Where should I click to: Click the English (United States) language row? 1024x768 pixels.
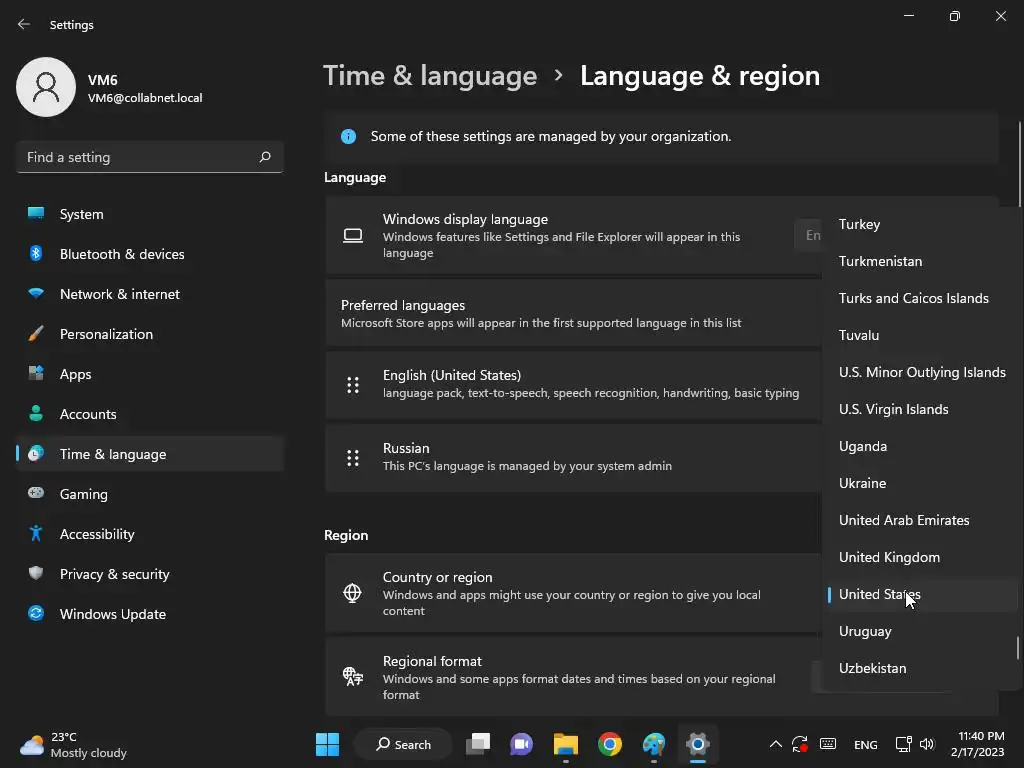(573, 385)
